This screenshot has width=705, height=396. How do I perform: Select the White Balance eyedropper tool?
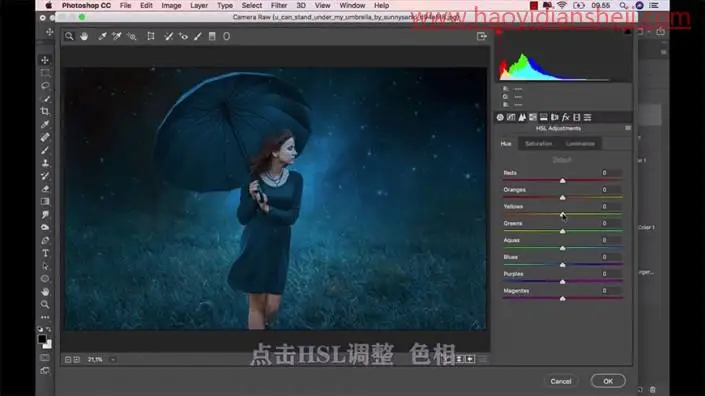click(103, 36)
